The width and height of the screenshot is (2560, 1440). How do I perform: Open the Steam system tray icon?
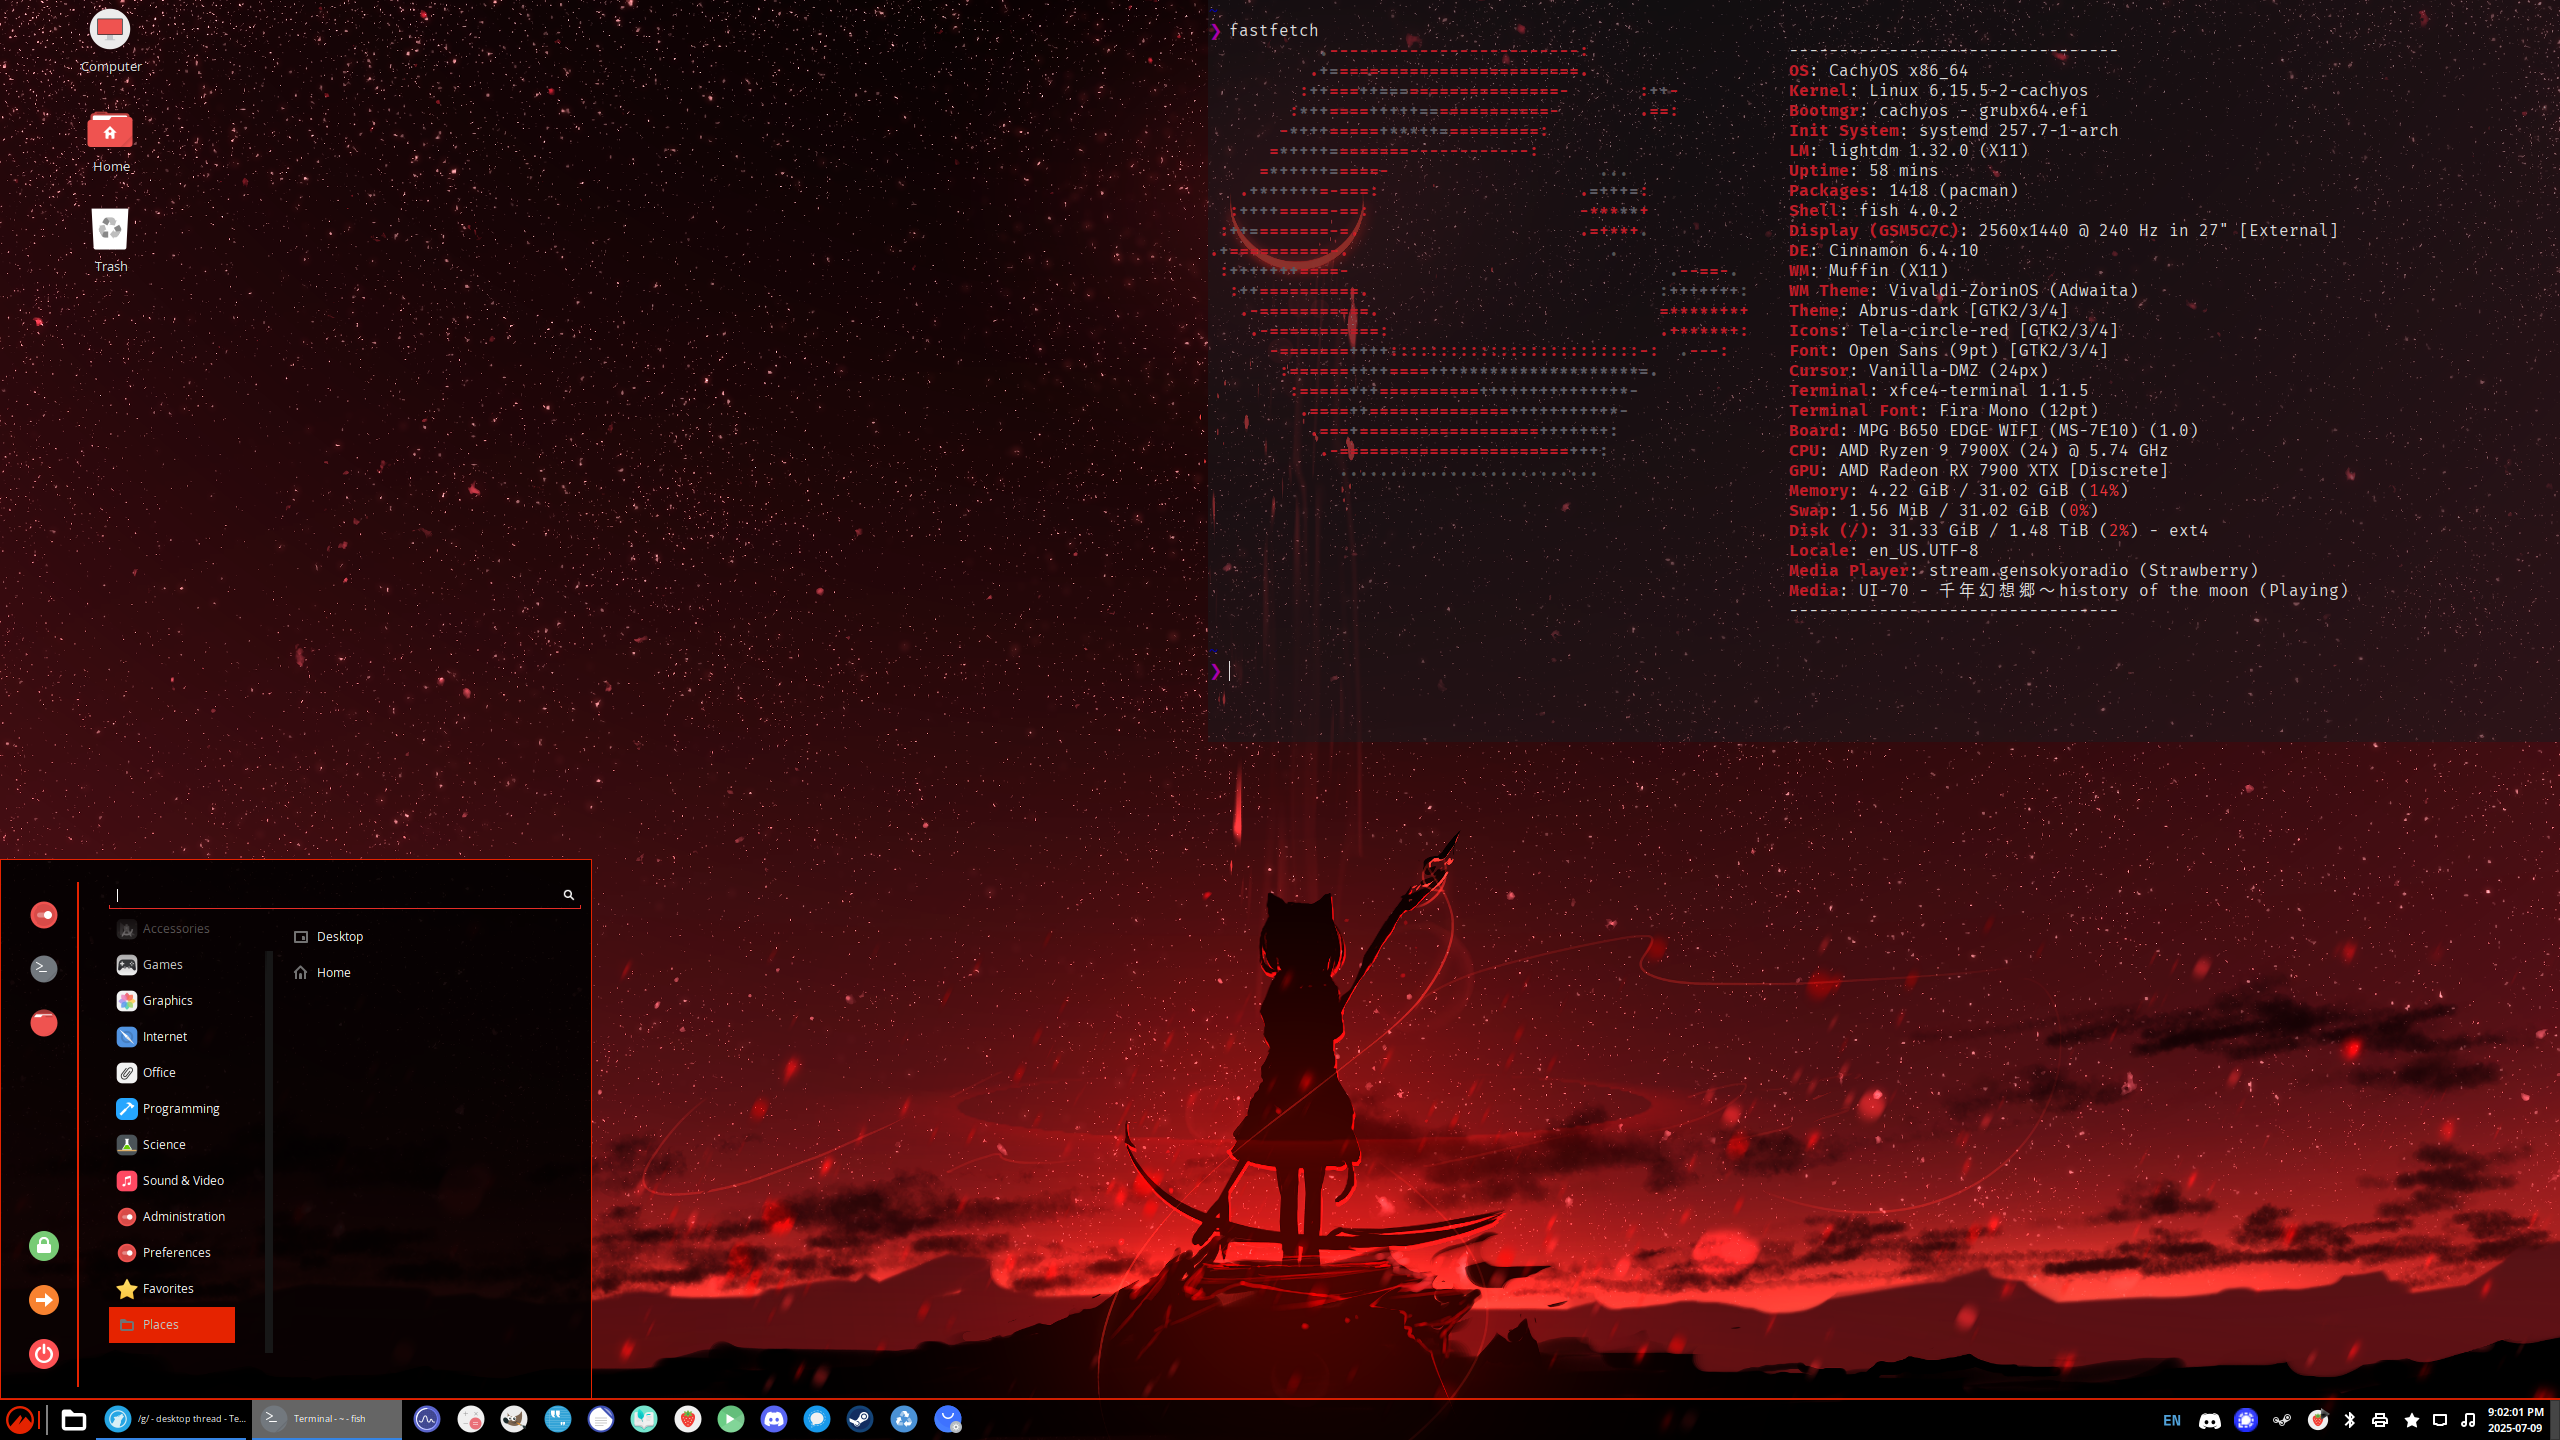click(x=2282, y=1420)
